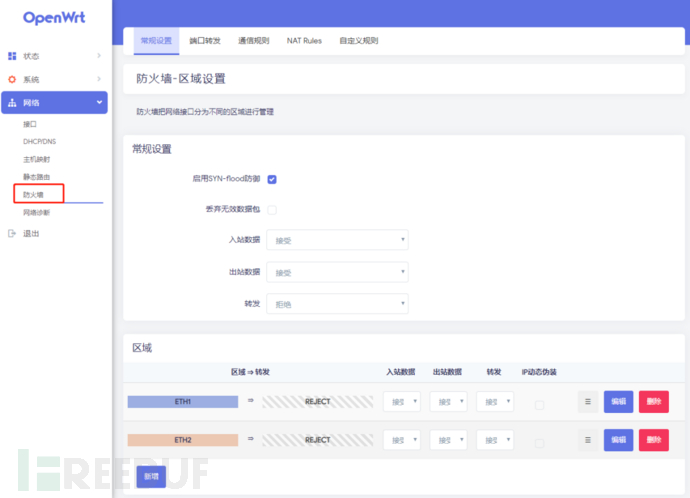
Task: Click the 防火墙-区域设置 heading
Action: click(181, 79)
